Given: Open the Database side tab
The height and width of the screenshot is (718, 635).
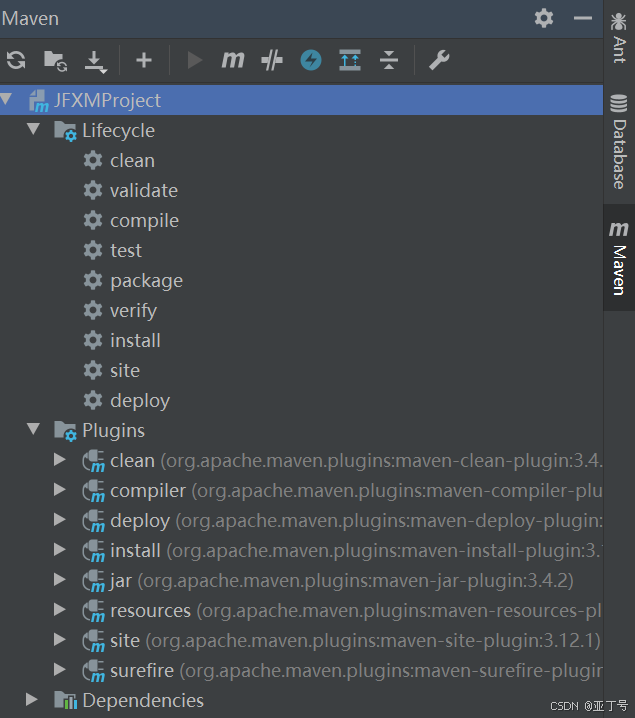Looking at the screenshot, I should click(x=619, y=141).
